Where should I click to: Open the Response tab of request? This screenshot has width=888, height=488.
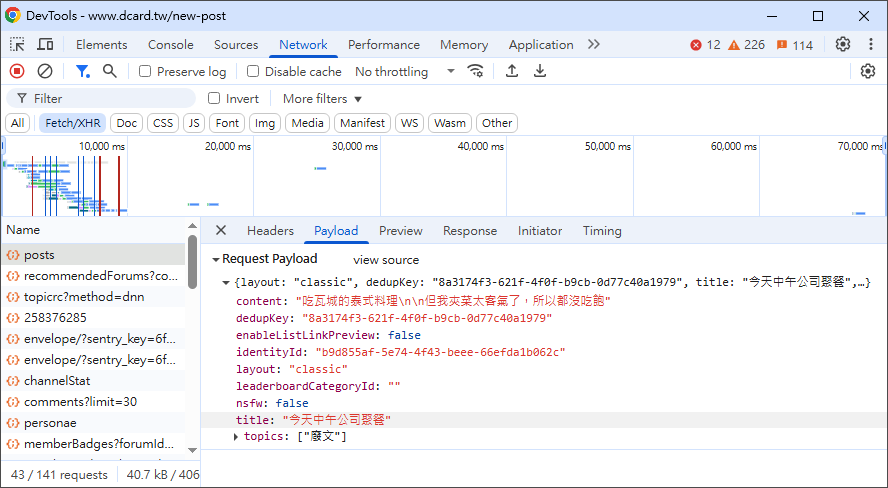[469, 230]
